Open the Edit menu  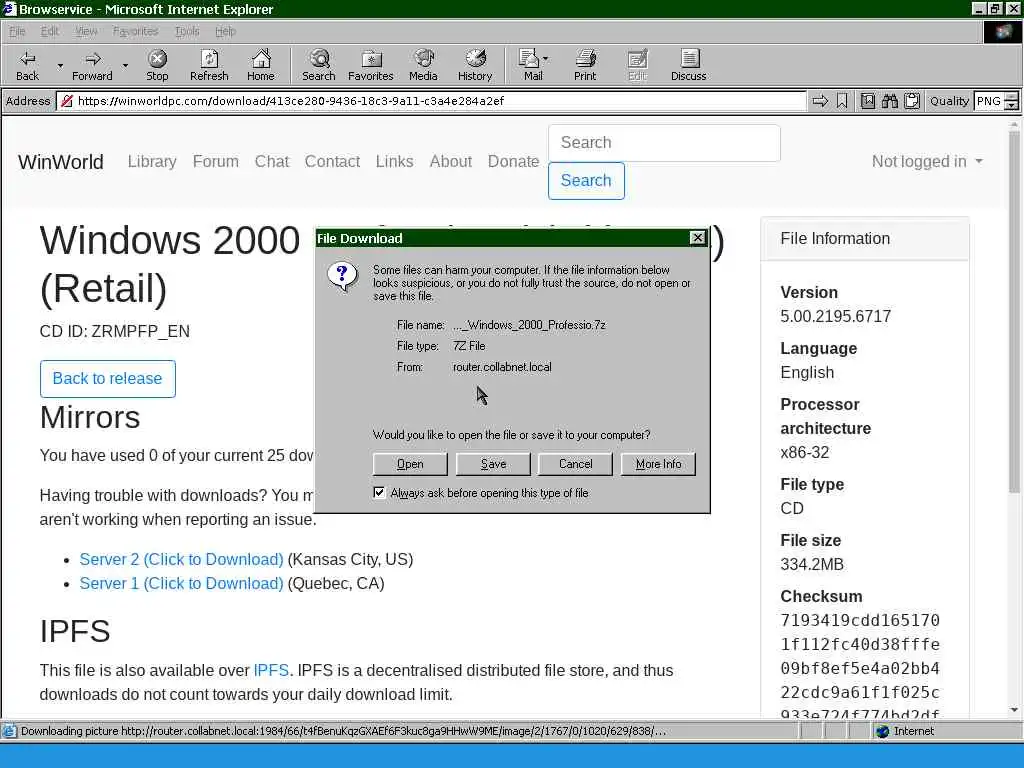point(50,31)
